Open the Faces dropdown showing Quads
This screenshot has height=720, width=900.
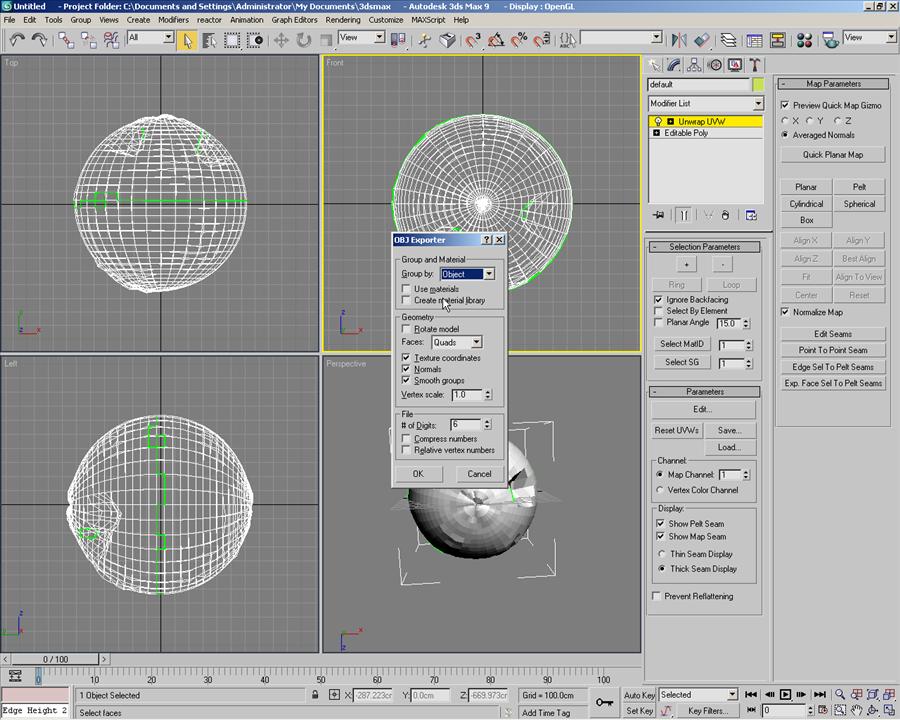[x=476, y=342]
